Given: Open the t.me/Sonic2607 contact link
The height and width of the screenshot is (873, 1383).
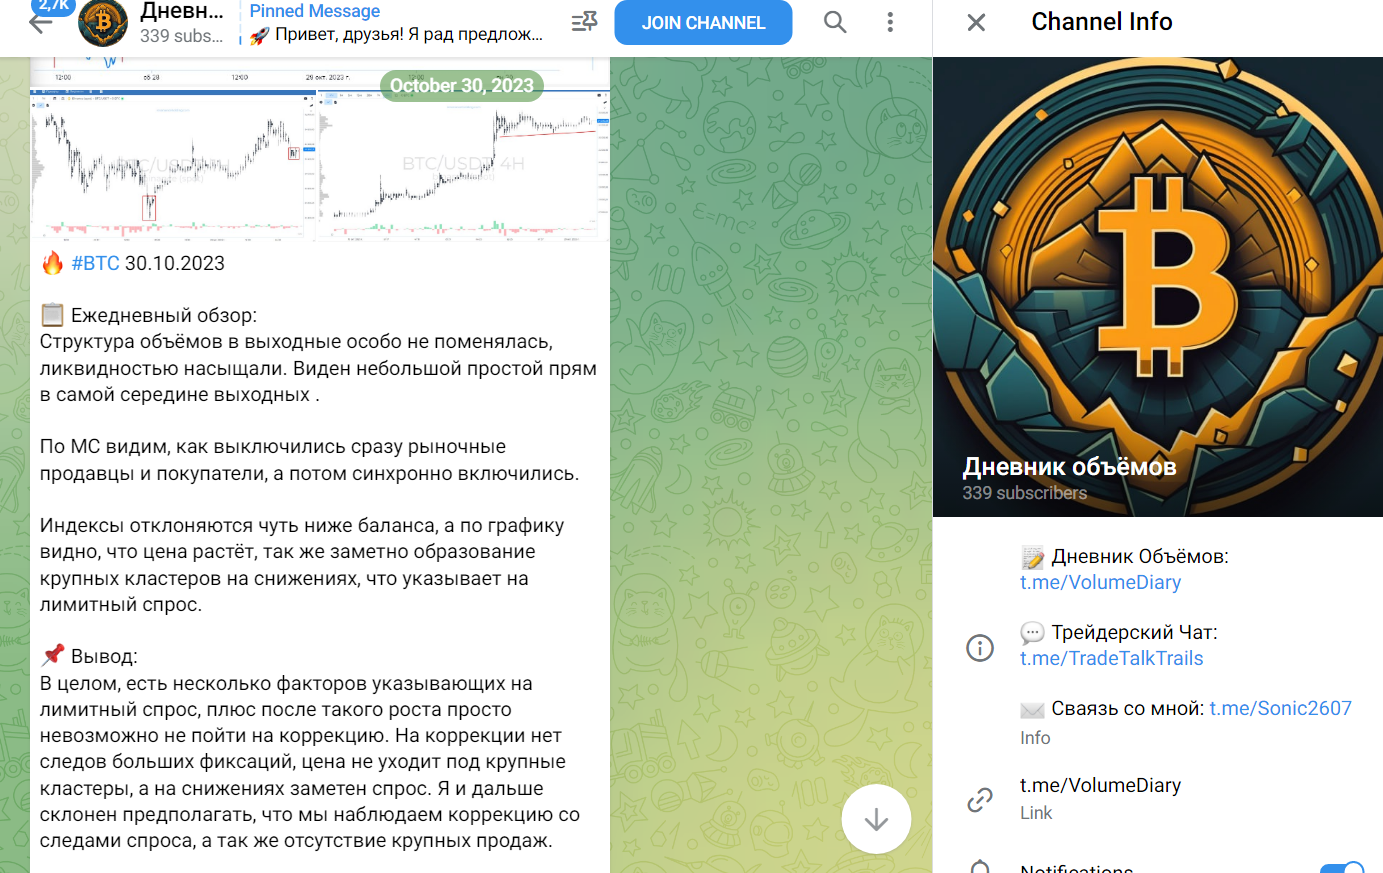Looking at the screenshot, I should (1280, 708).
